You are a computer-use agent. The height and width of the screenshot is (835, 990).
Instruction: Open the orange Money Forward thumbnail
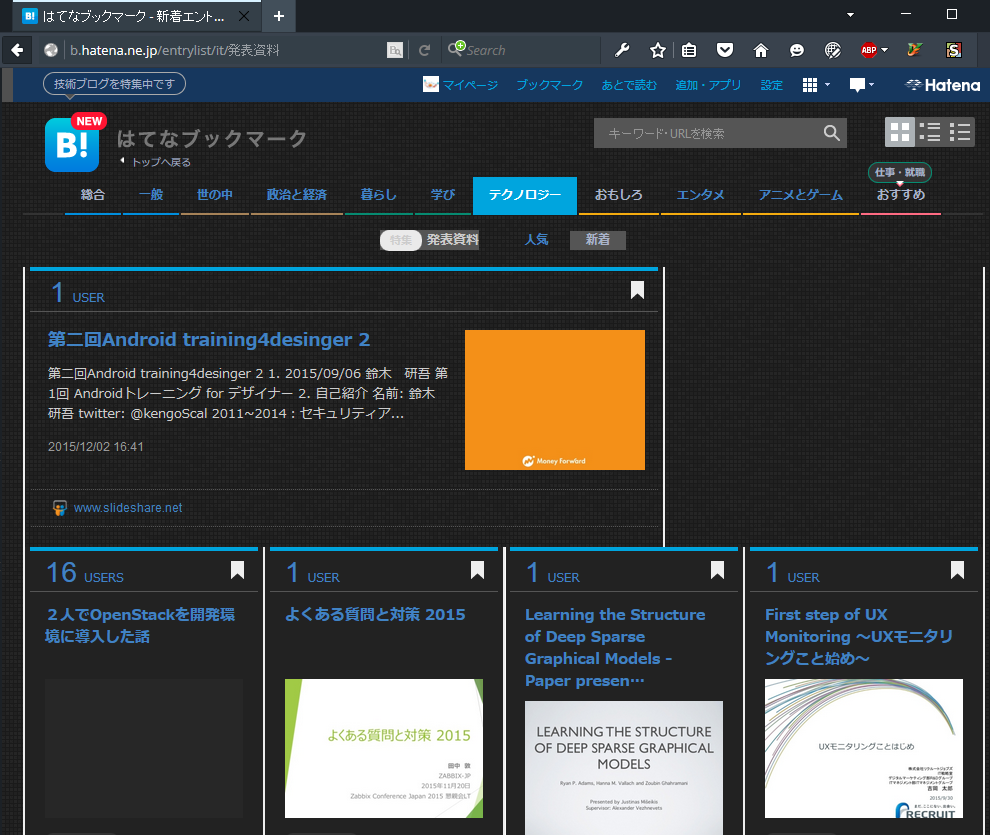point(554,400)
